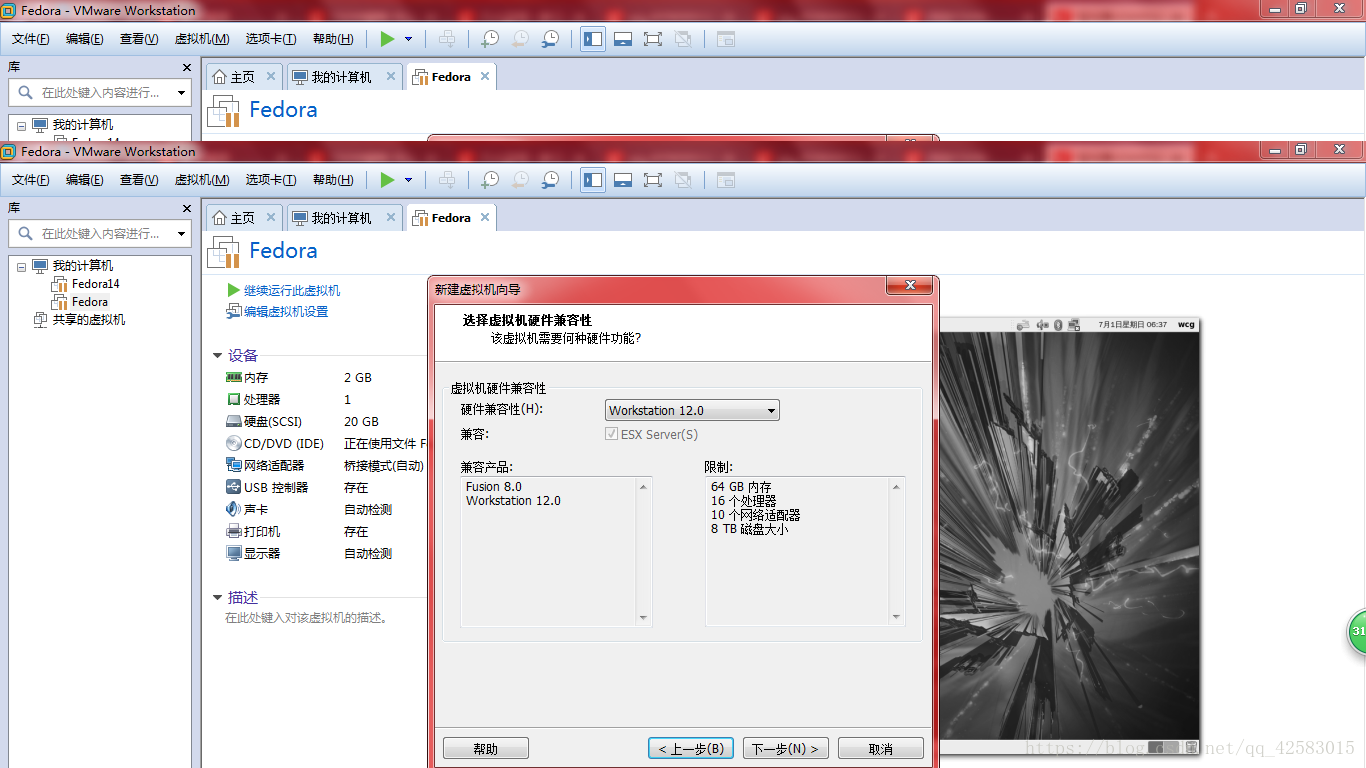Screen dimensions: 1366x768
Task: Click the full screen icon in back window toolbar
Action: pyautogui.click(x=653, y=39)
